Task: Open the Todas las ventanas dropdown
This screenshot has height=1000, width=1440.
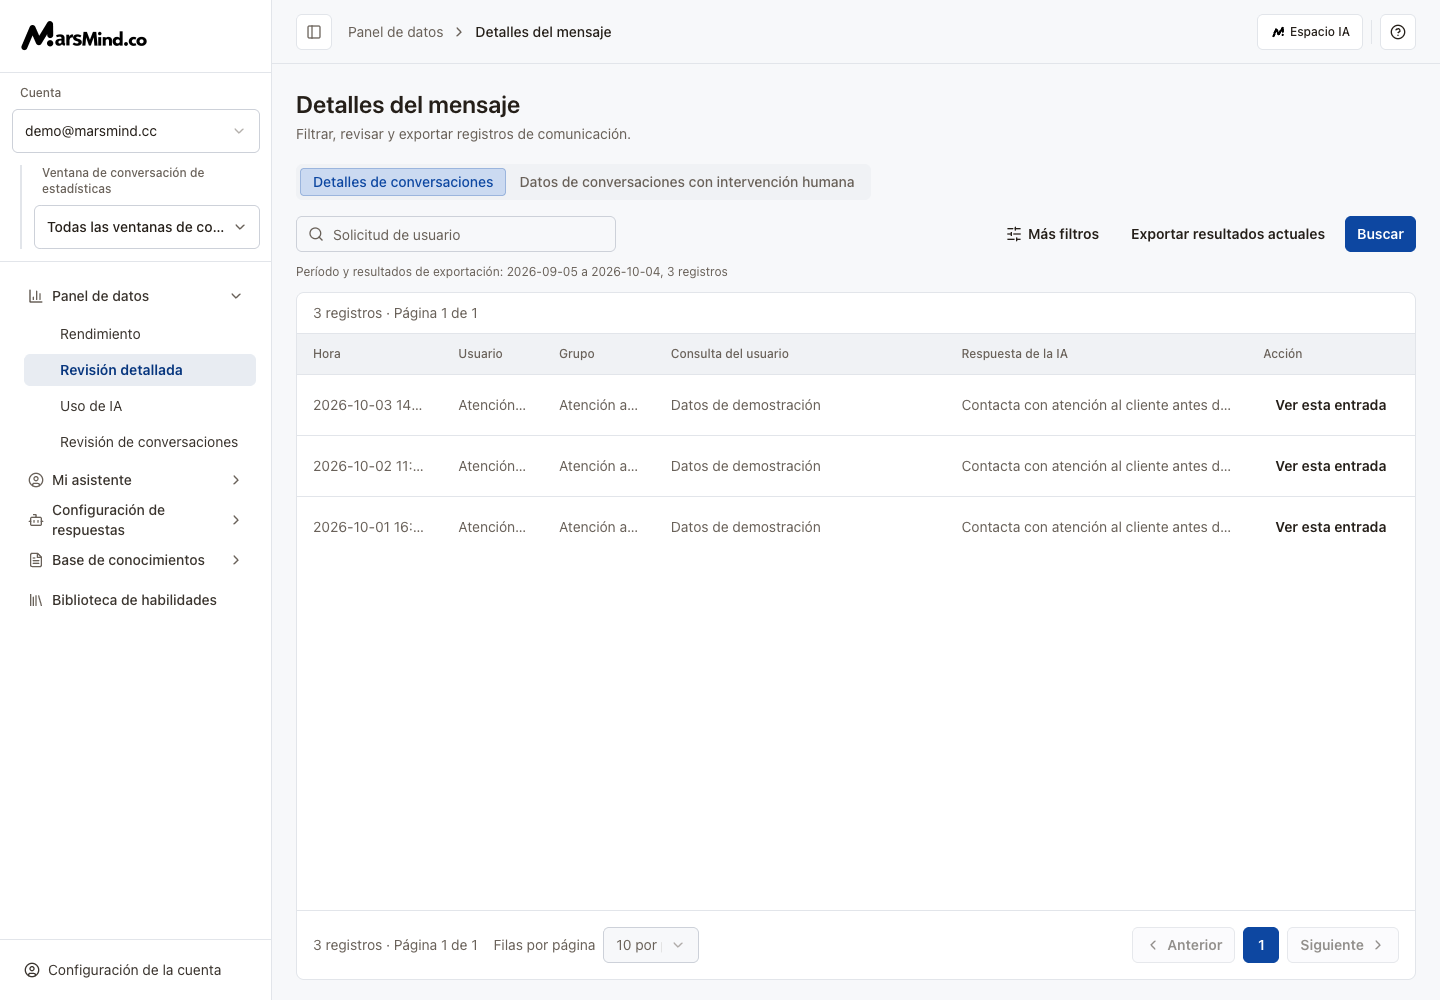Action: [147, 227]
